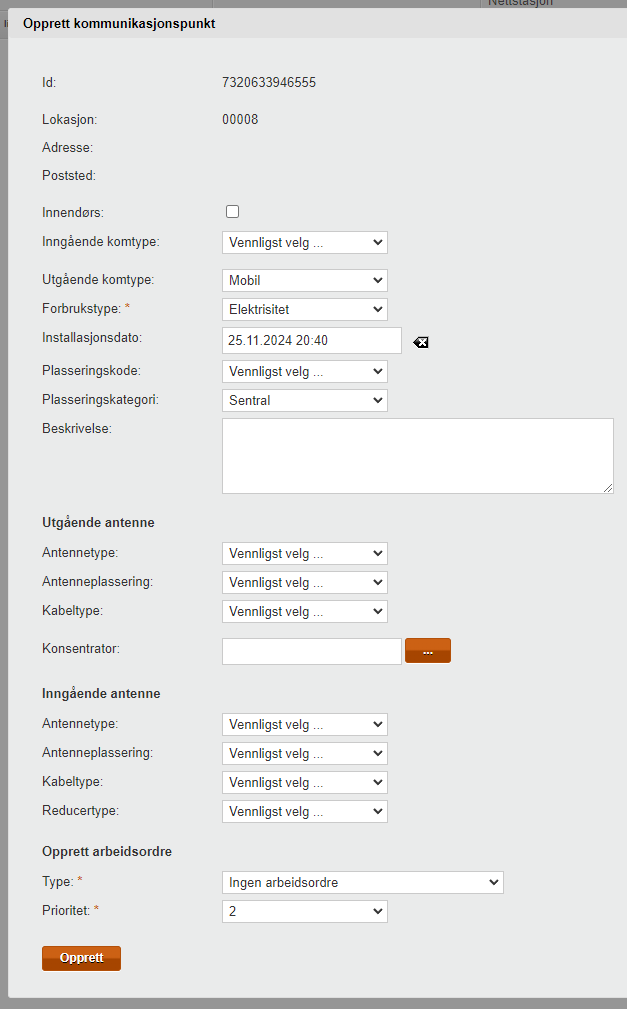Open Antennetype dropdown under Utgående antenne
627x1009 pixels.
click(x=304, y=554)
